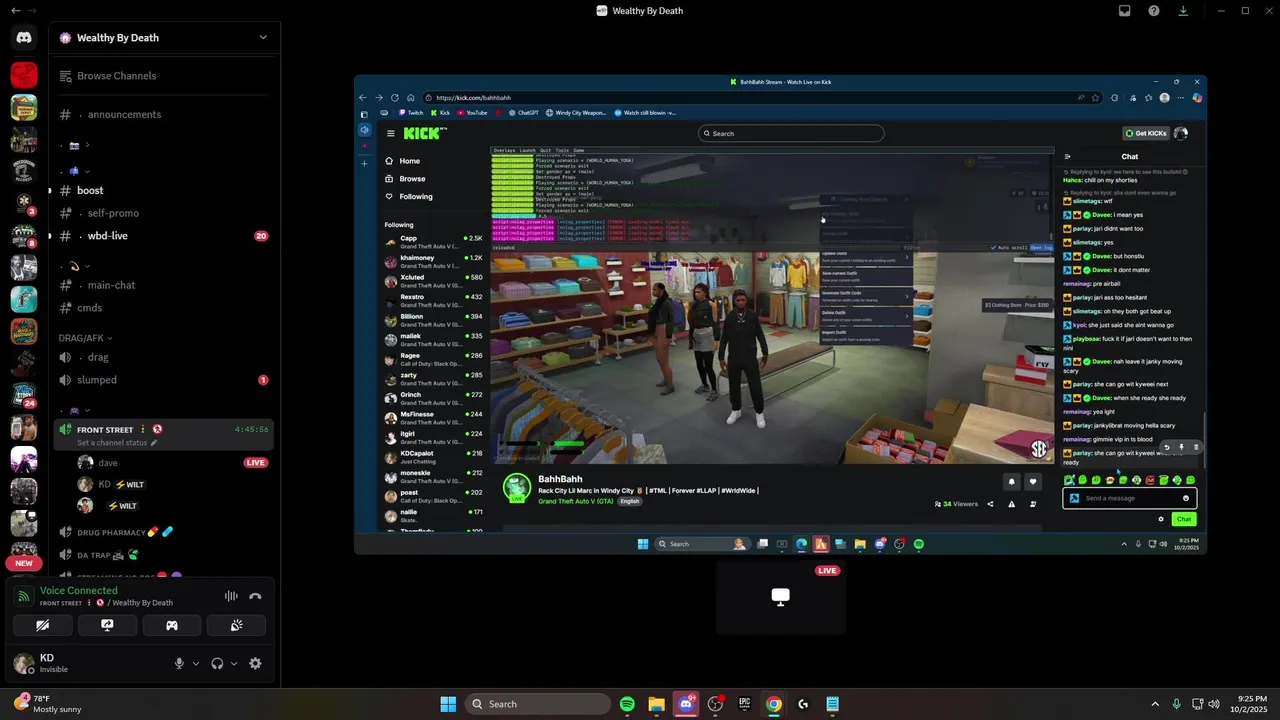Open Windows Start menu
Image resolution: width=1280 pixels, height=720 pixels.
pyautogui.click(x=448, y=704)
